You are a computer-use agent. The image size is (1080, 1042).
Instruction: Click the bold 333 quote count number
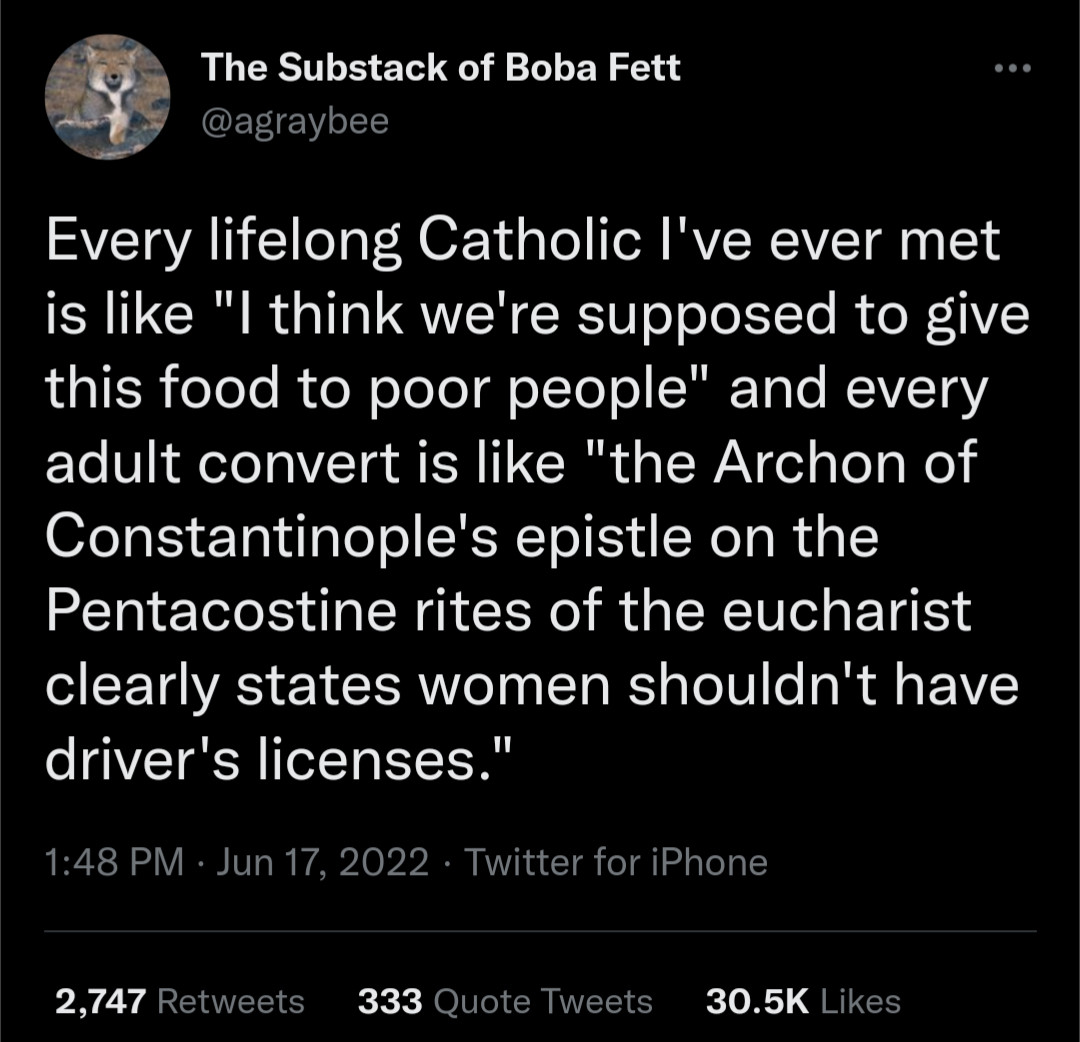tap(390, 1001)
